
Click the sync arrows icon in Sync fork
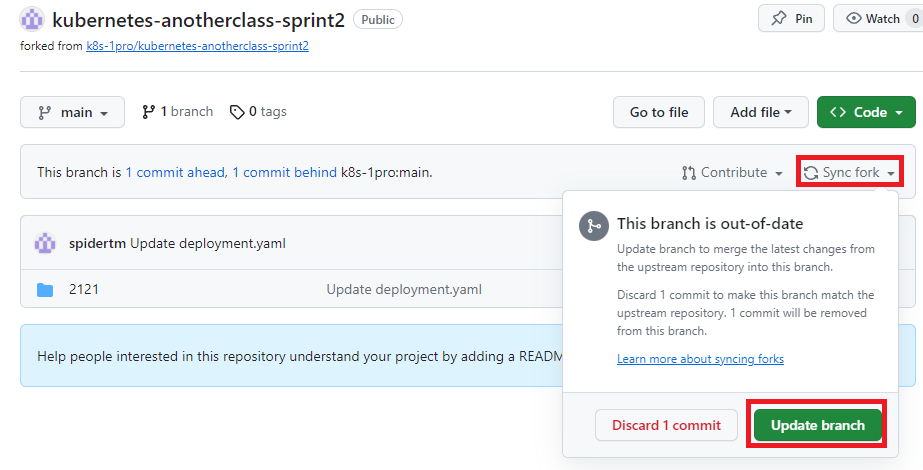click(811, 173)
